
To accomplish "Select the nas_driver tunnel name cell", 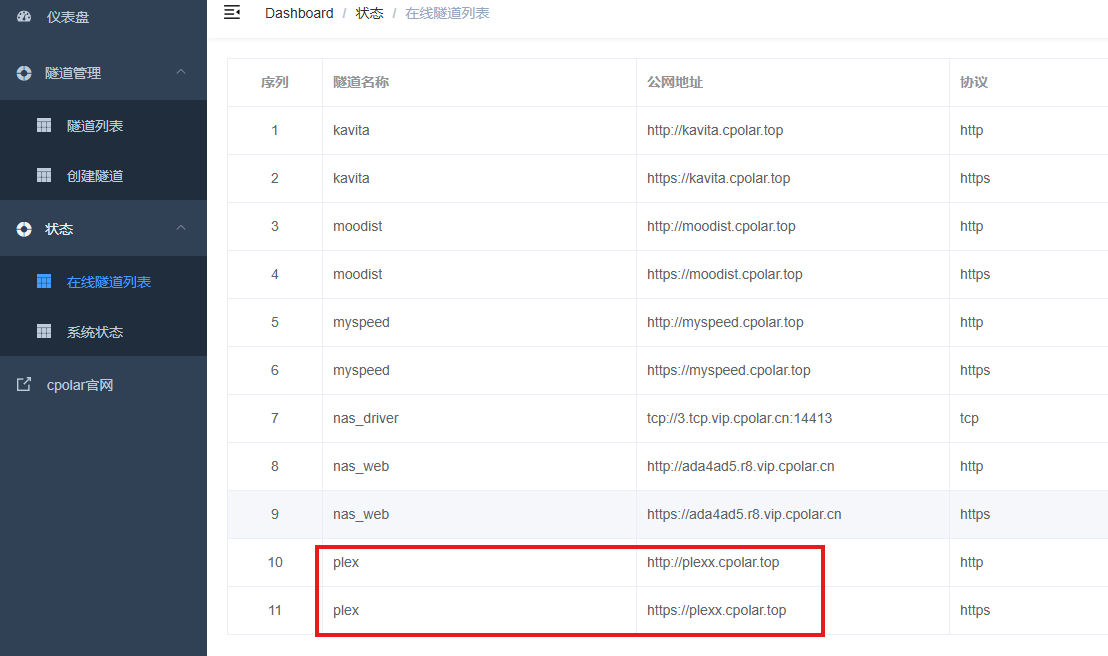I will click(366, 418).
